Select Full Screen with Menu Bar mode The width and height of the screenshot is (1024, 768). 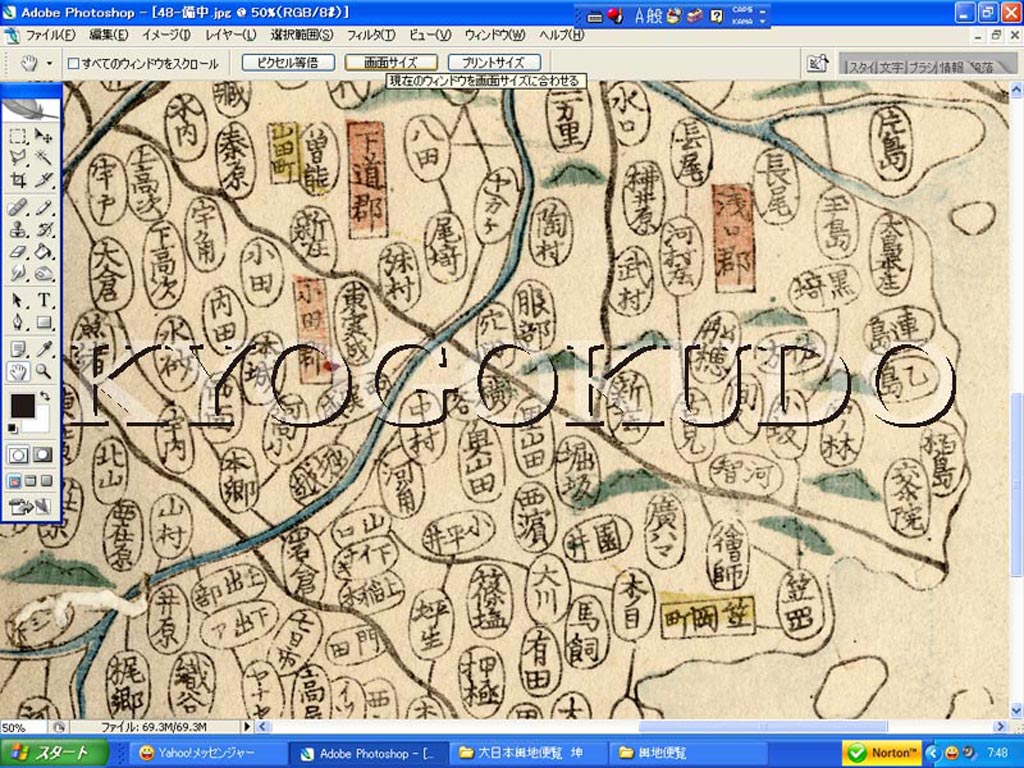[x=31, y=481]
